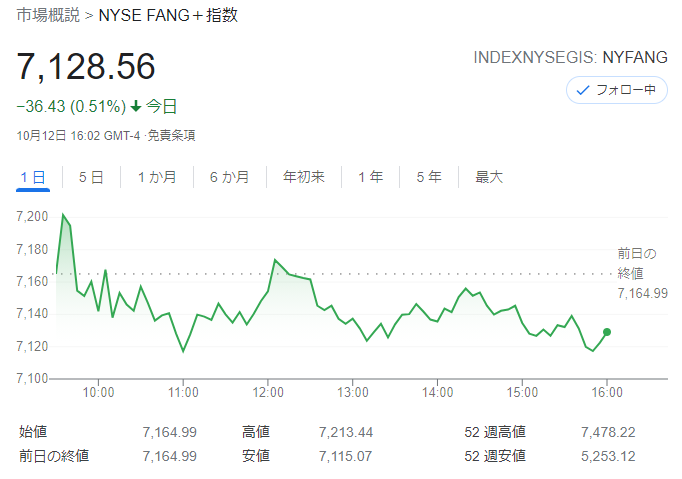Click the change value −36.43 (0.51%)
Image resolution: width=682 pixels, height=479 pixels.
[x=71, y=106]
